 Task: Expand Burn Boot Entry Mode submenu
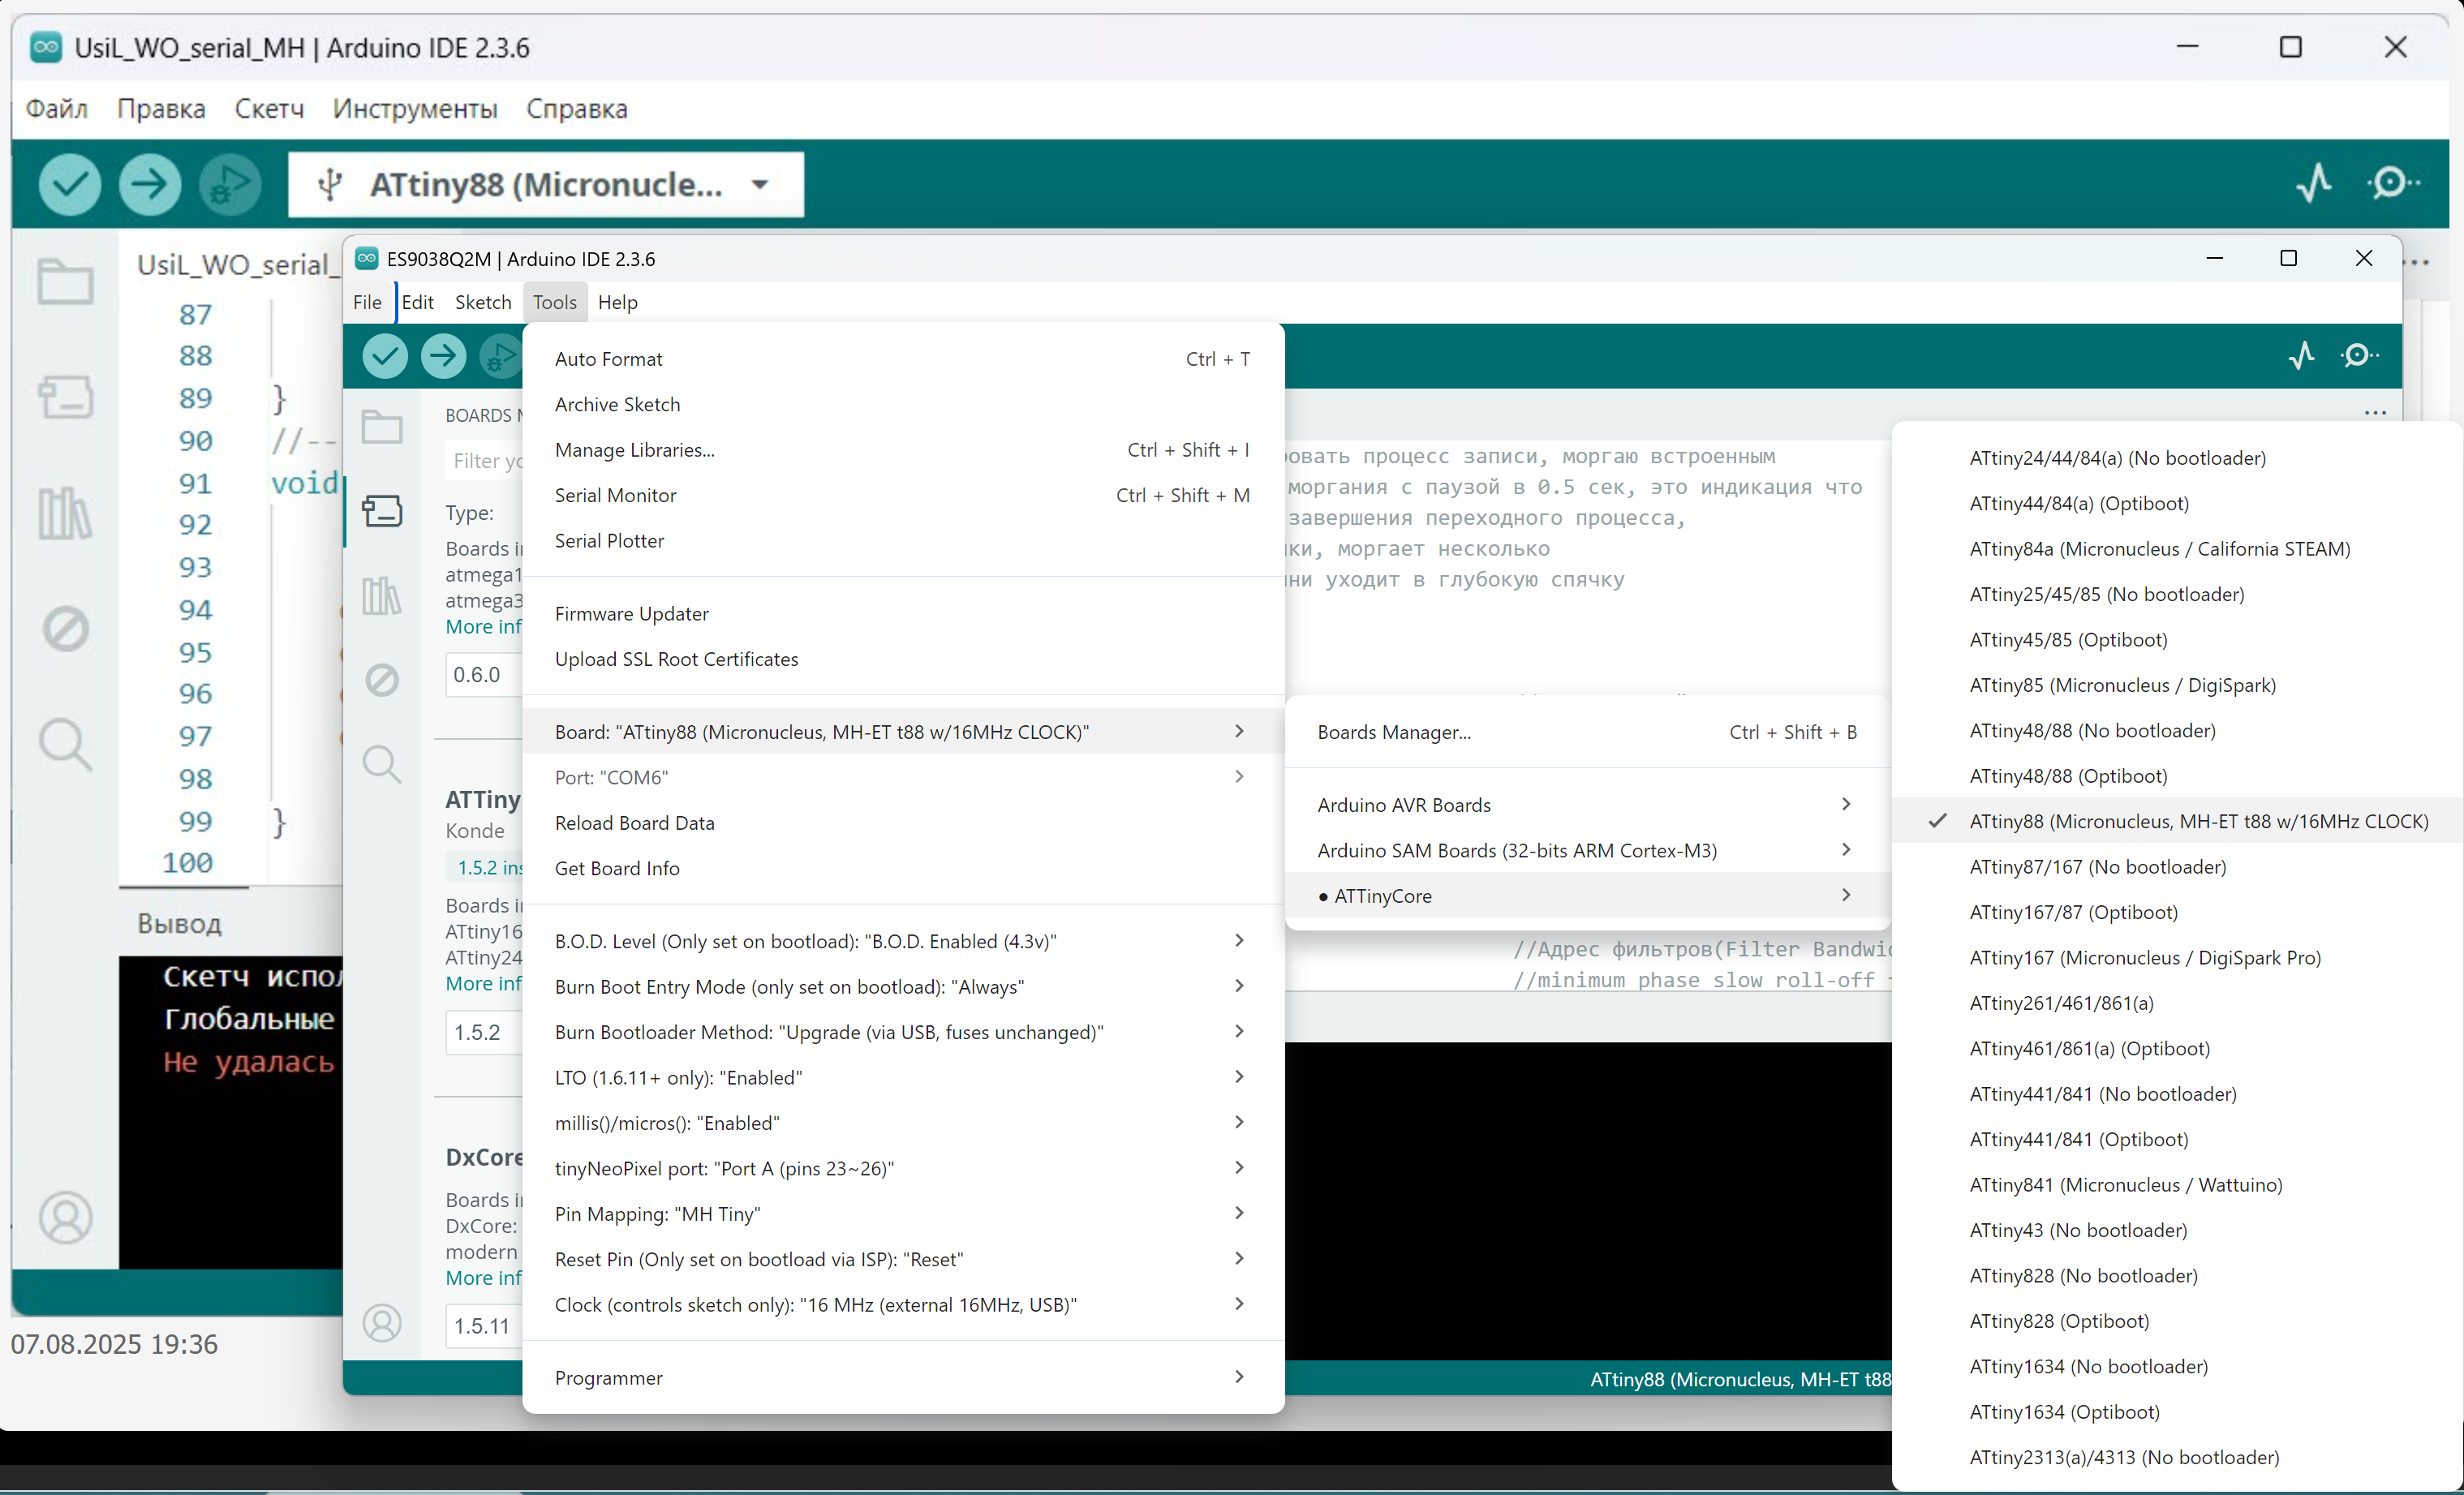pos(903,987)
